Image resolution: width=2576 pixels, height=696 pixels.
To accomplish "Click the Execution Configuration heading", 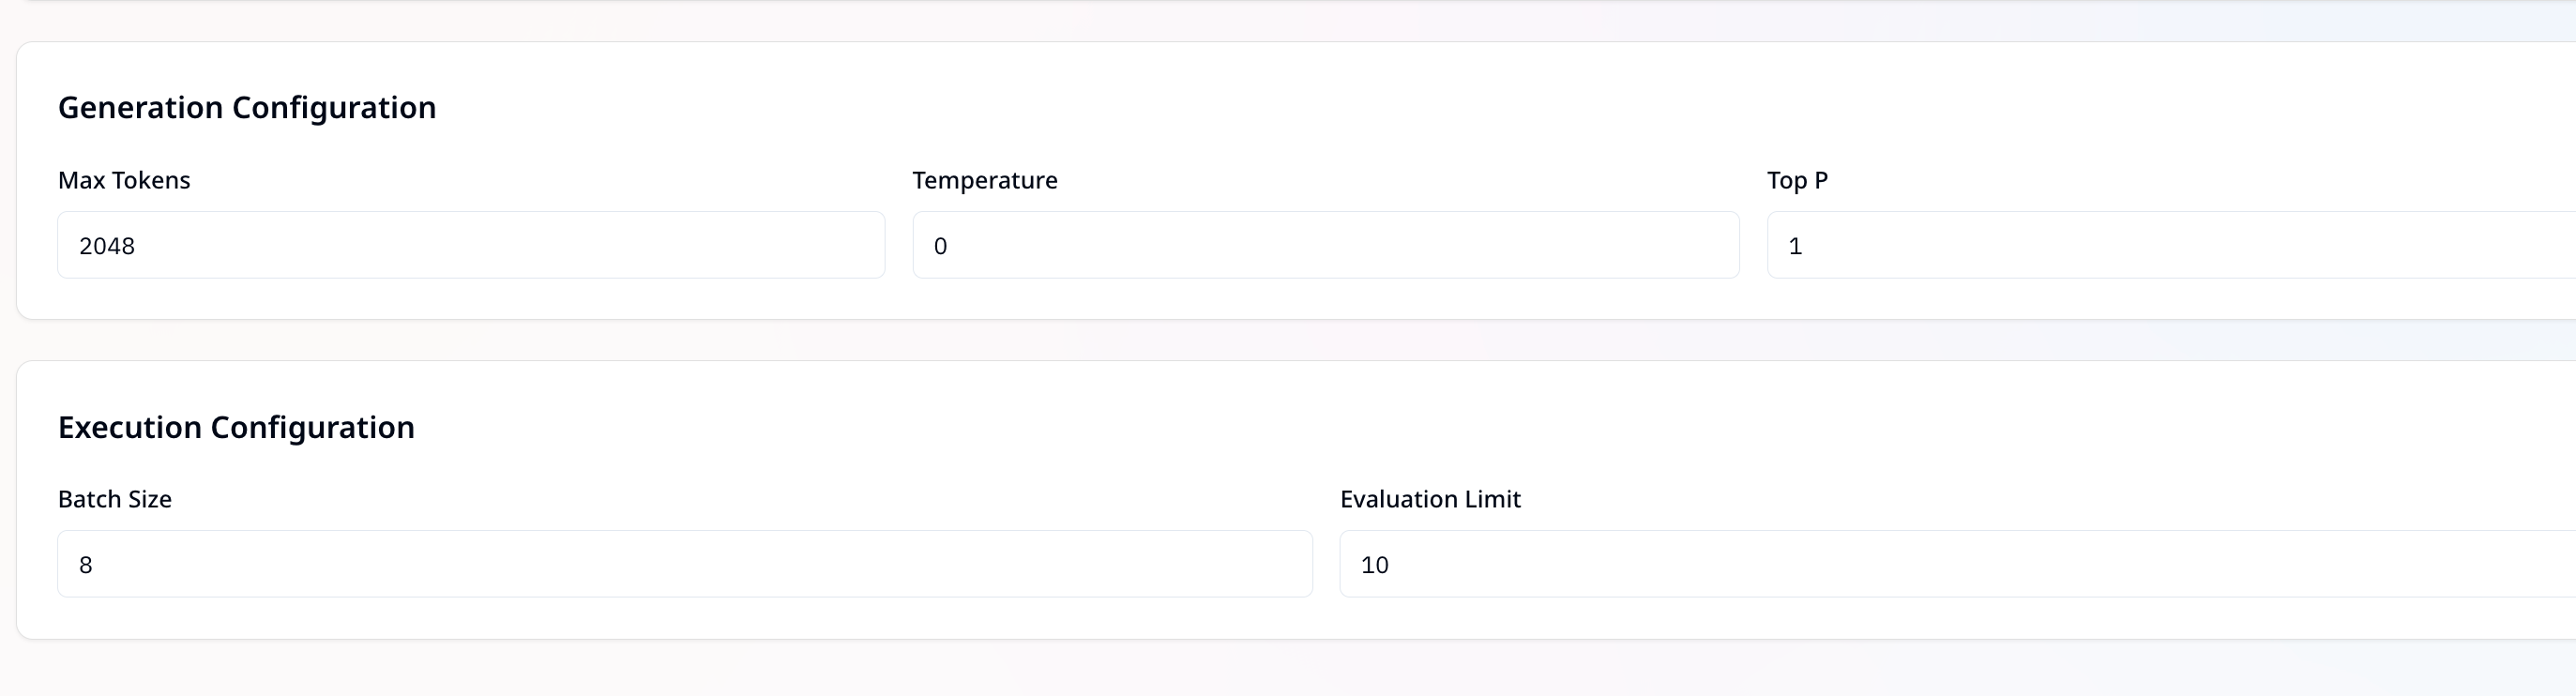I will click(x=236, y=427).
